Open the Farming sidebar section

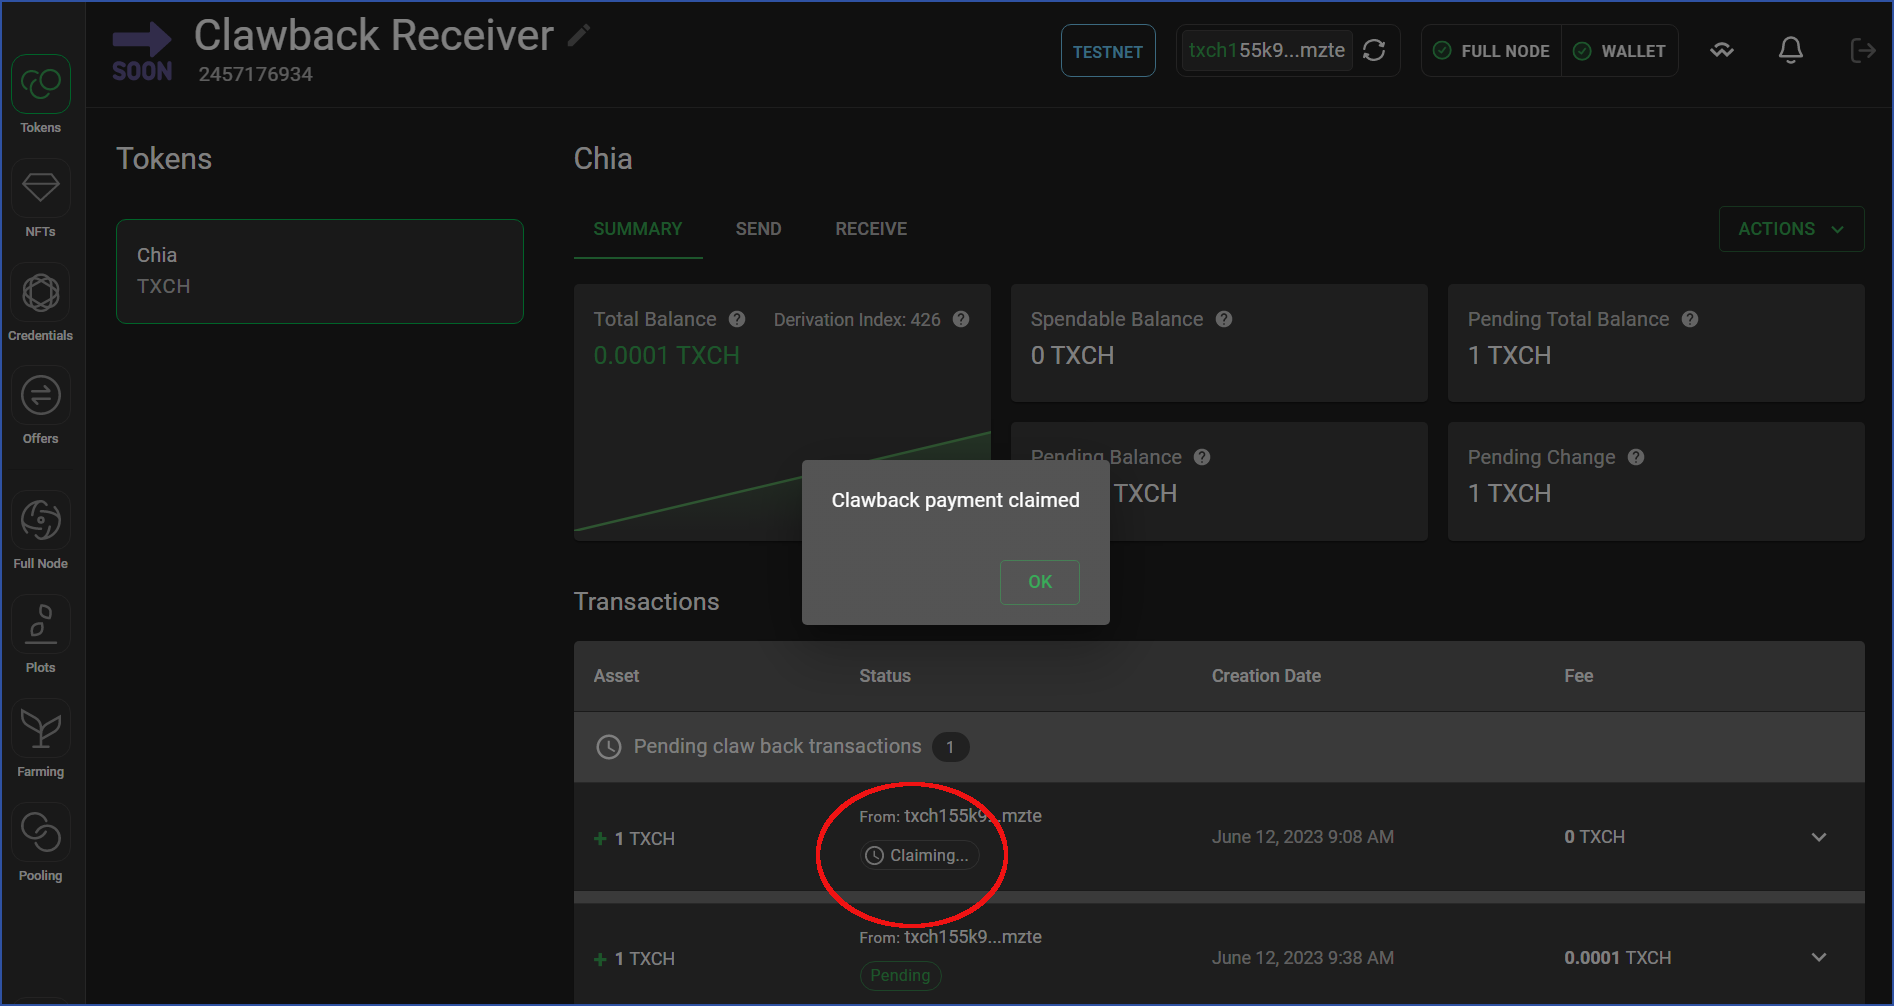click(41, 739)
